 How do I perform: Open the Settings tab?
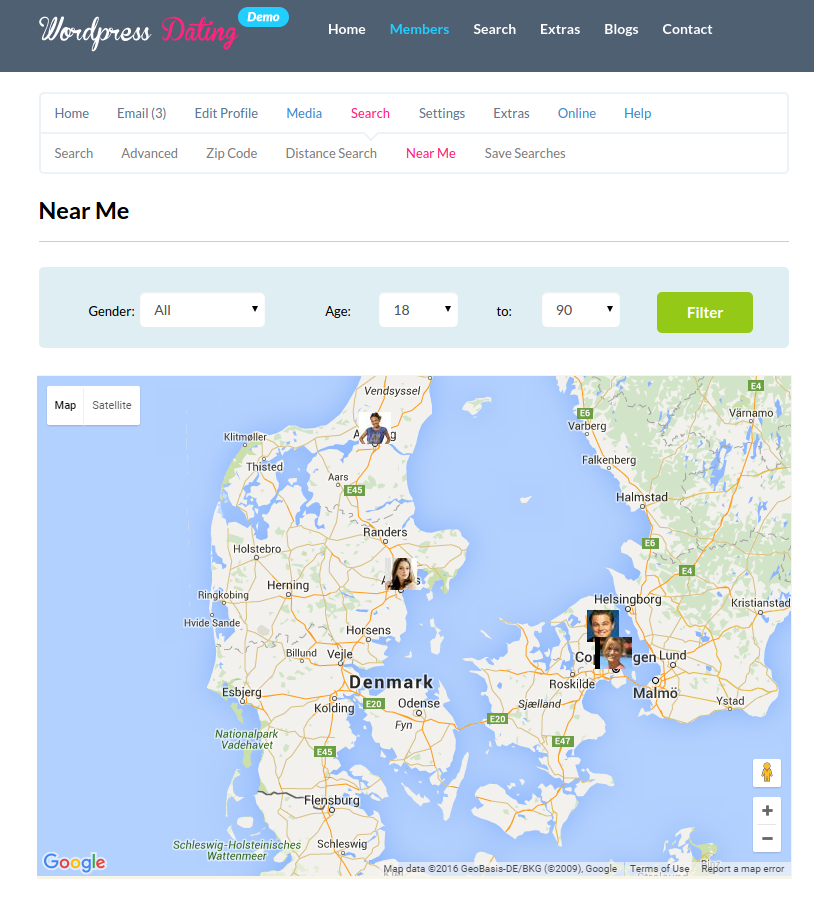coord(442,113)
